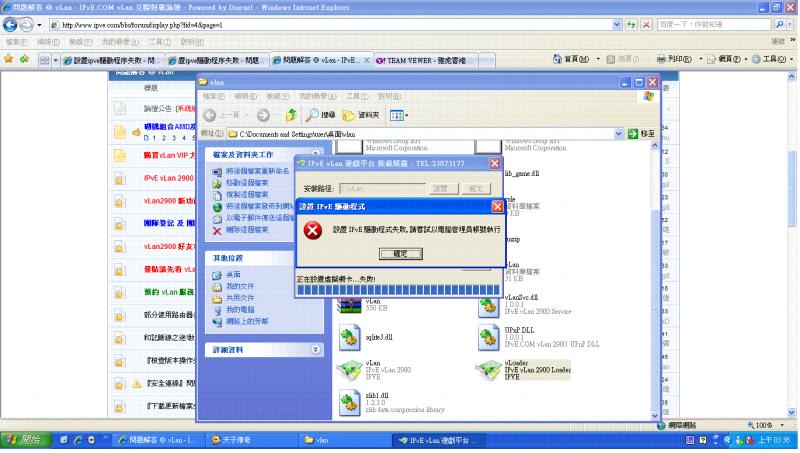Viewport: 800px width, 453px height.
Task: Click the Explorer address bar path field
Action: click(420, 134)
